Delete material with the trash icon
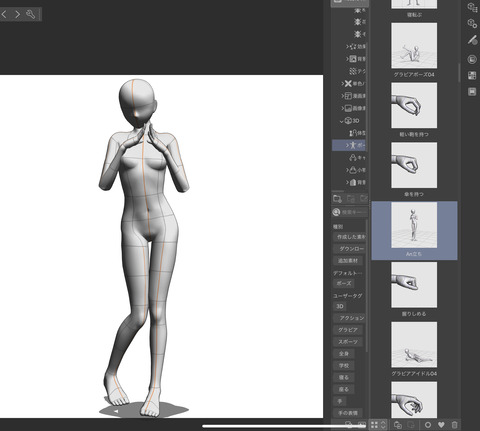The height and width of the screenshot is (431, 480). tap(454, 425)
